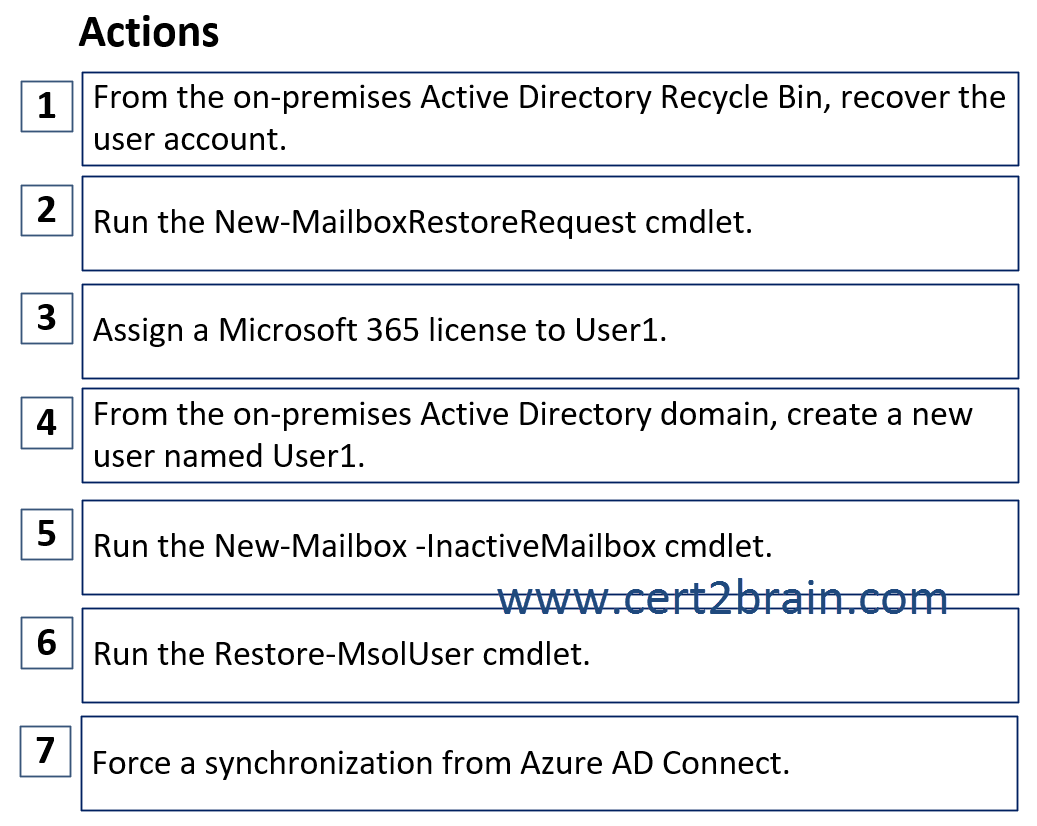The height and width of the screenshot is (826, 1037).
Task: Select the number 6 box
Action: click(47, 643)
